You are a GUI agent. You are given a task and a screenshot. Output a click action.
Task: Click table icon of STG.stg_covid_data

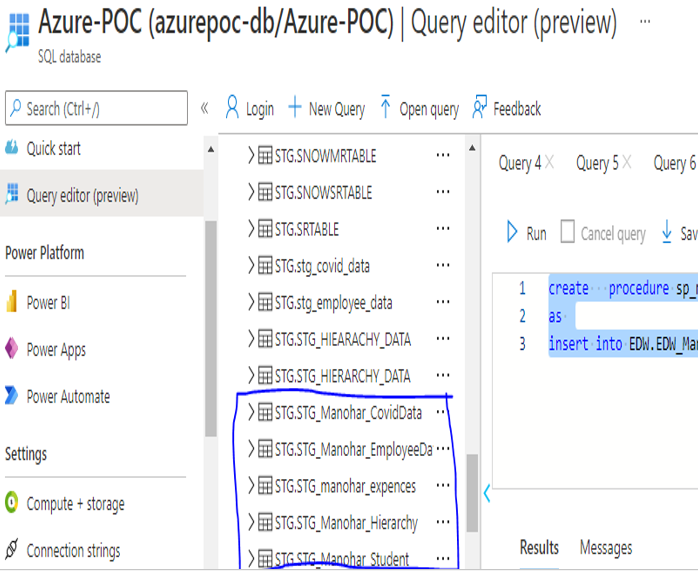tap(265, 266)
